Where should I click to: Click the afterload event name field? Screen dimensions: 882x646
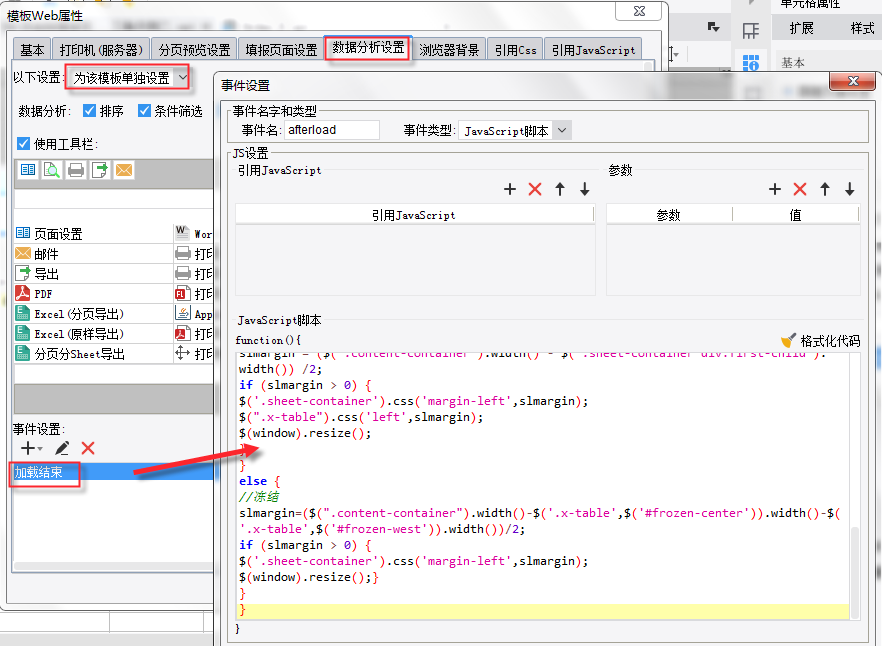coord(332,130)
